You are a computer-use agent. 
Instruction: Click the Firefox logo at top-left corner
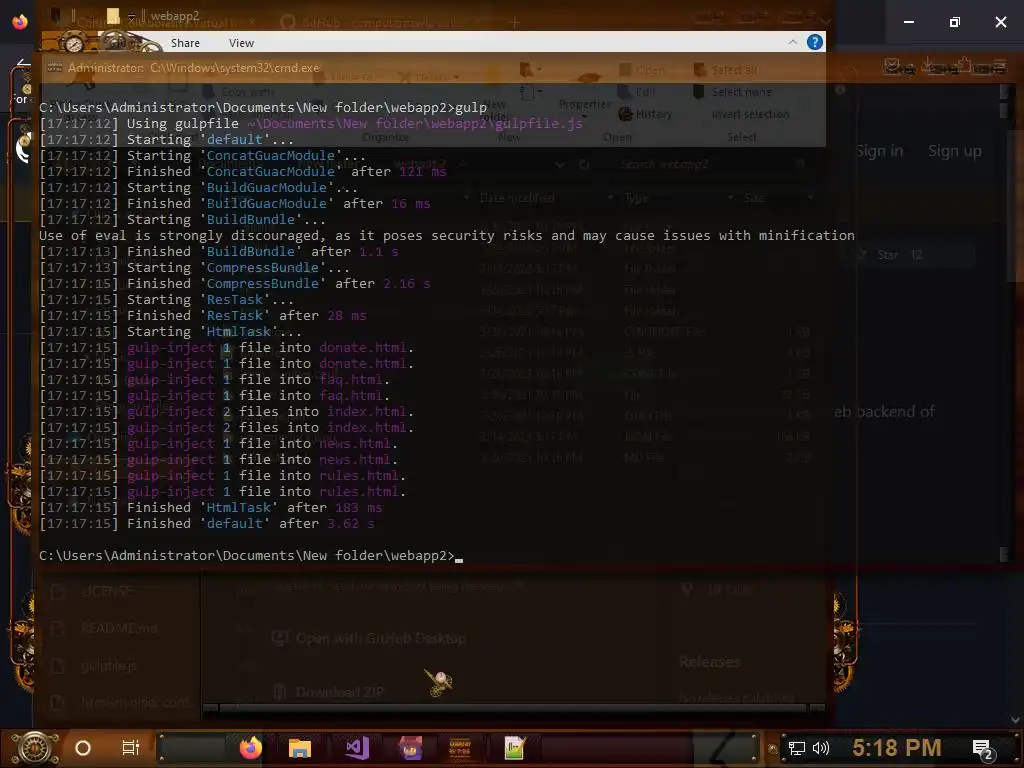tap(20, 22)
